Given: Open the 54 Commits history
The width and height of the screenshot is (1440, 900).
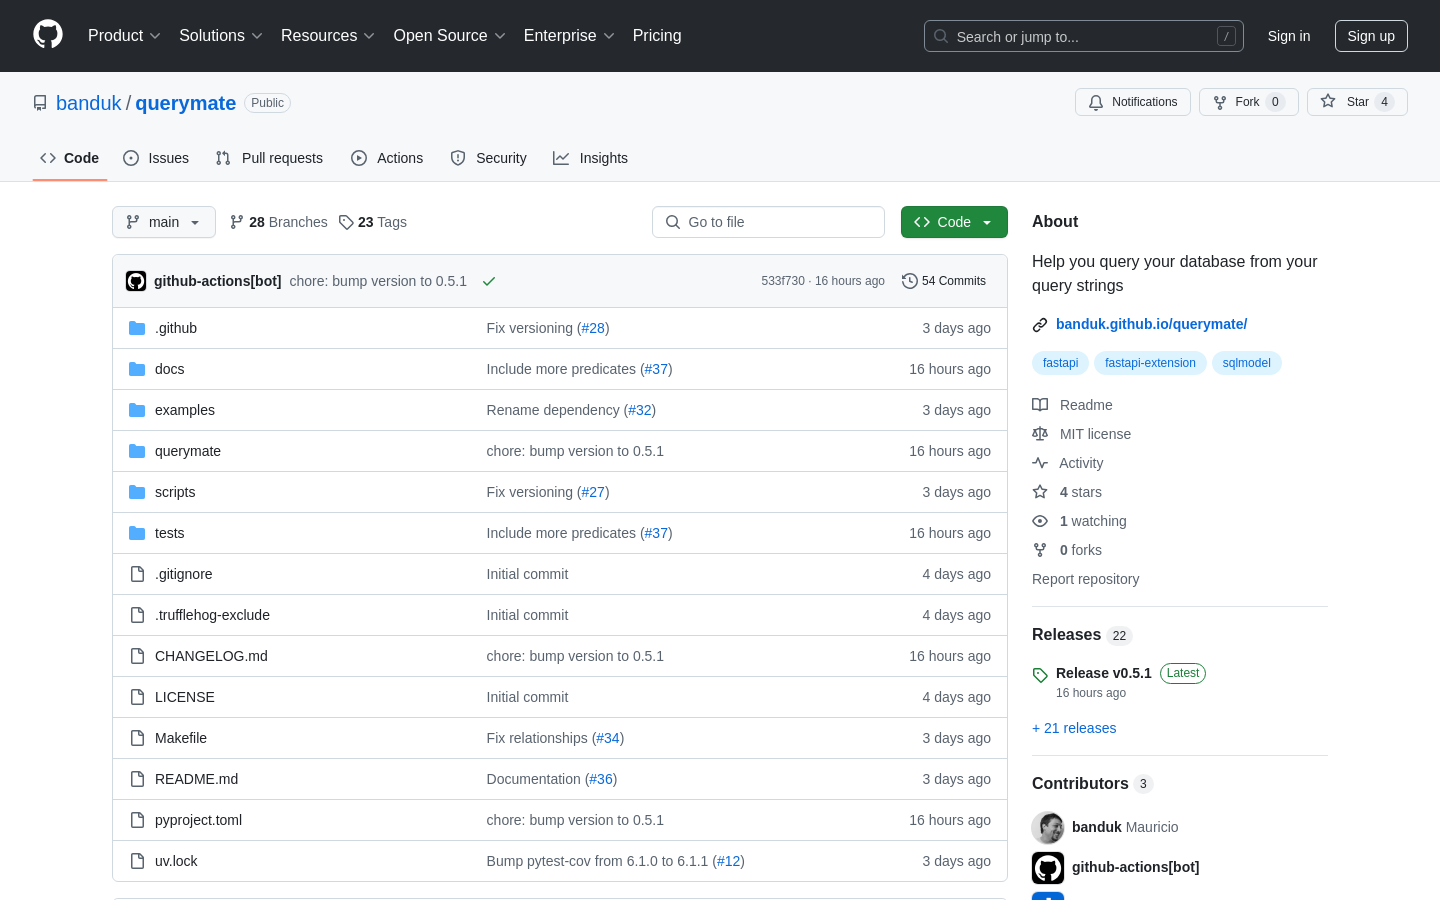Looking at the screenshot, I should tap(944, 281).
